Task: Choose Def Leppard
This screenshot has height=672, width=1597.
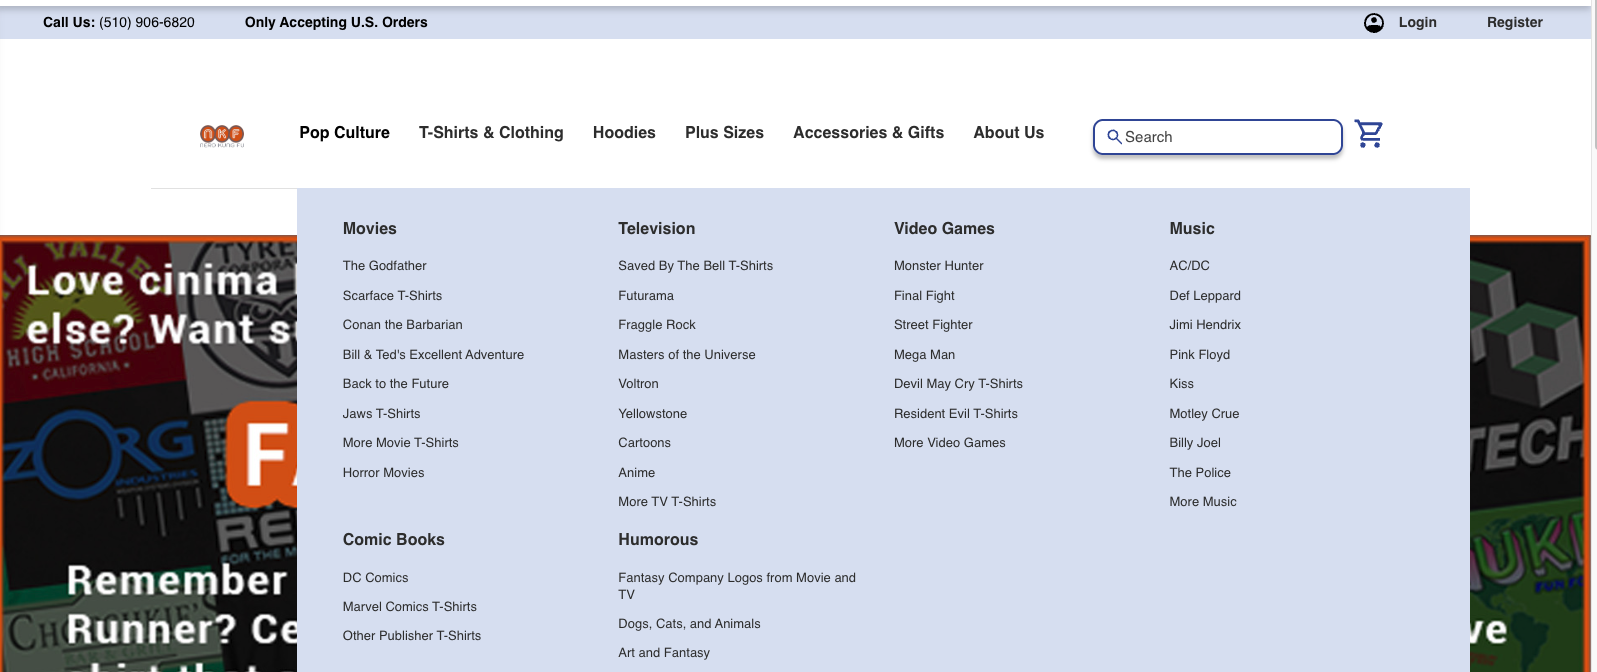Action: point(1205,296)
